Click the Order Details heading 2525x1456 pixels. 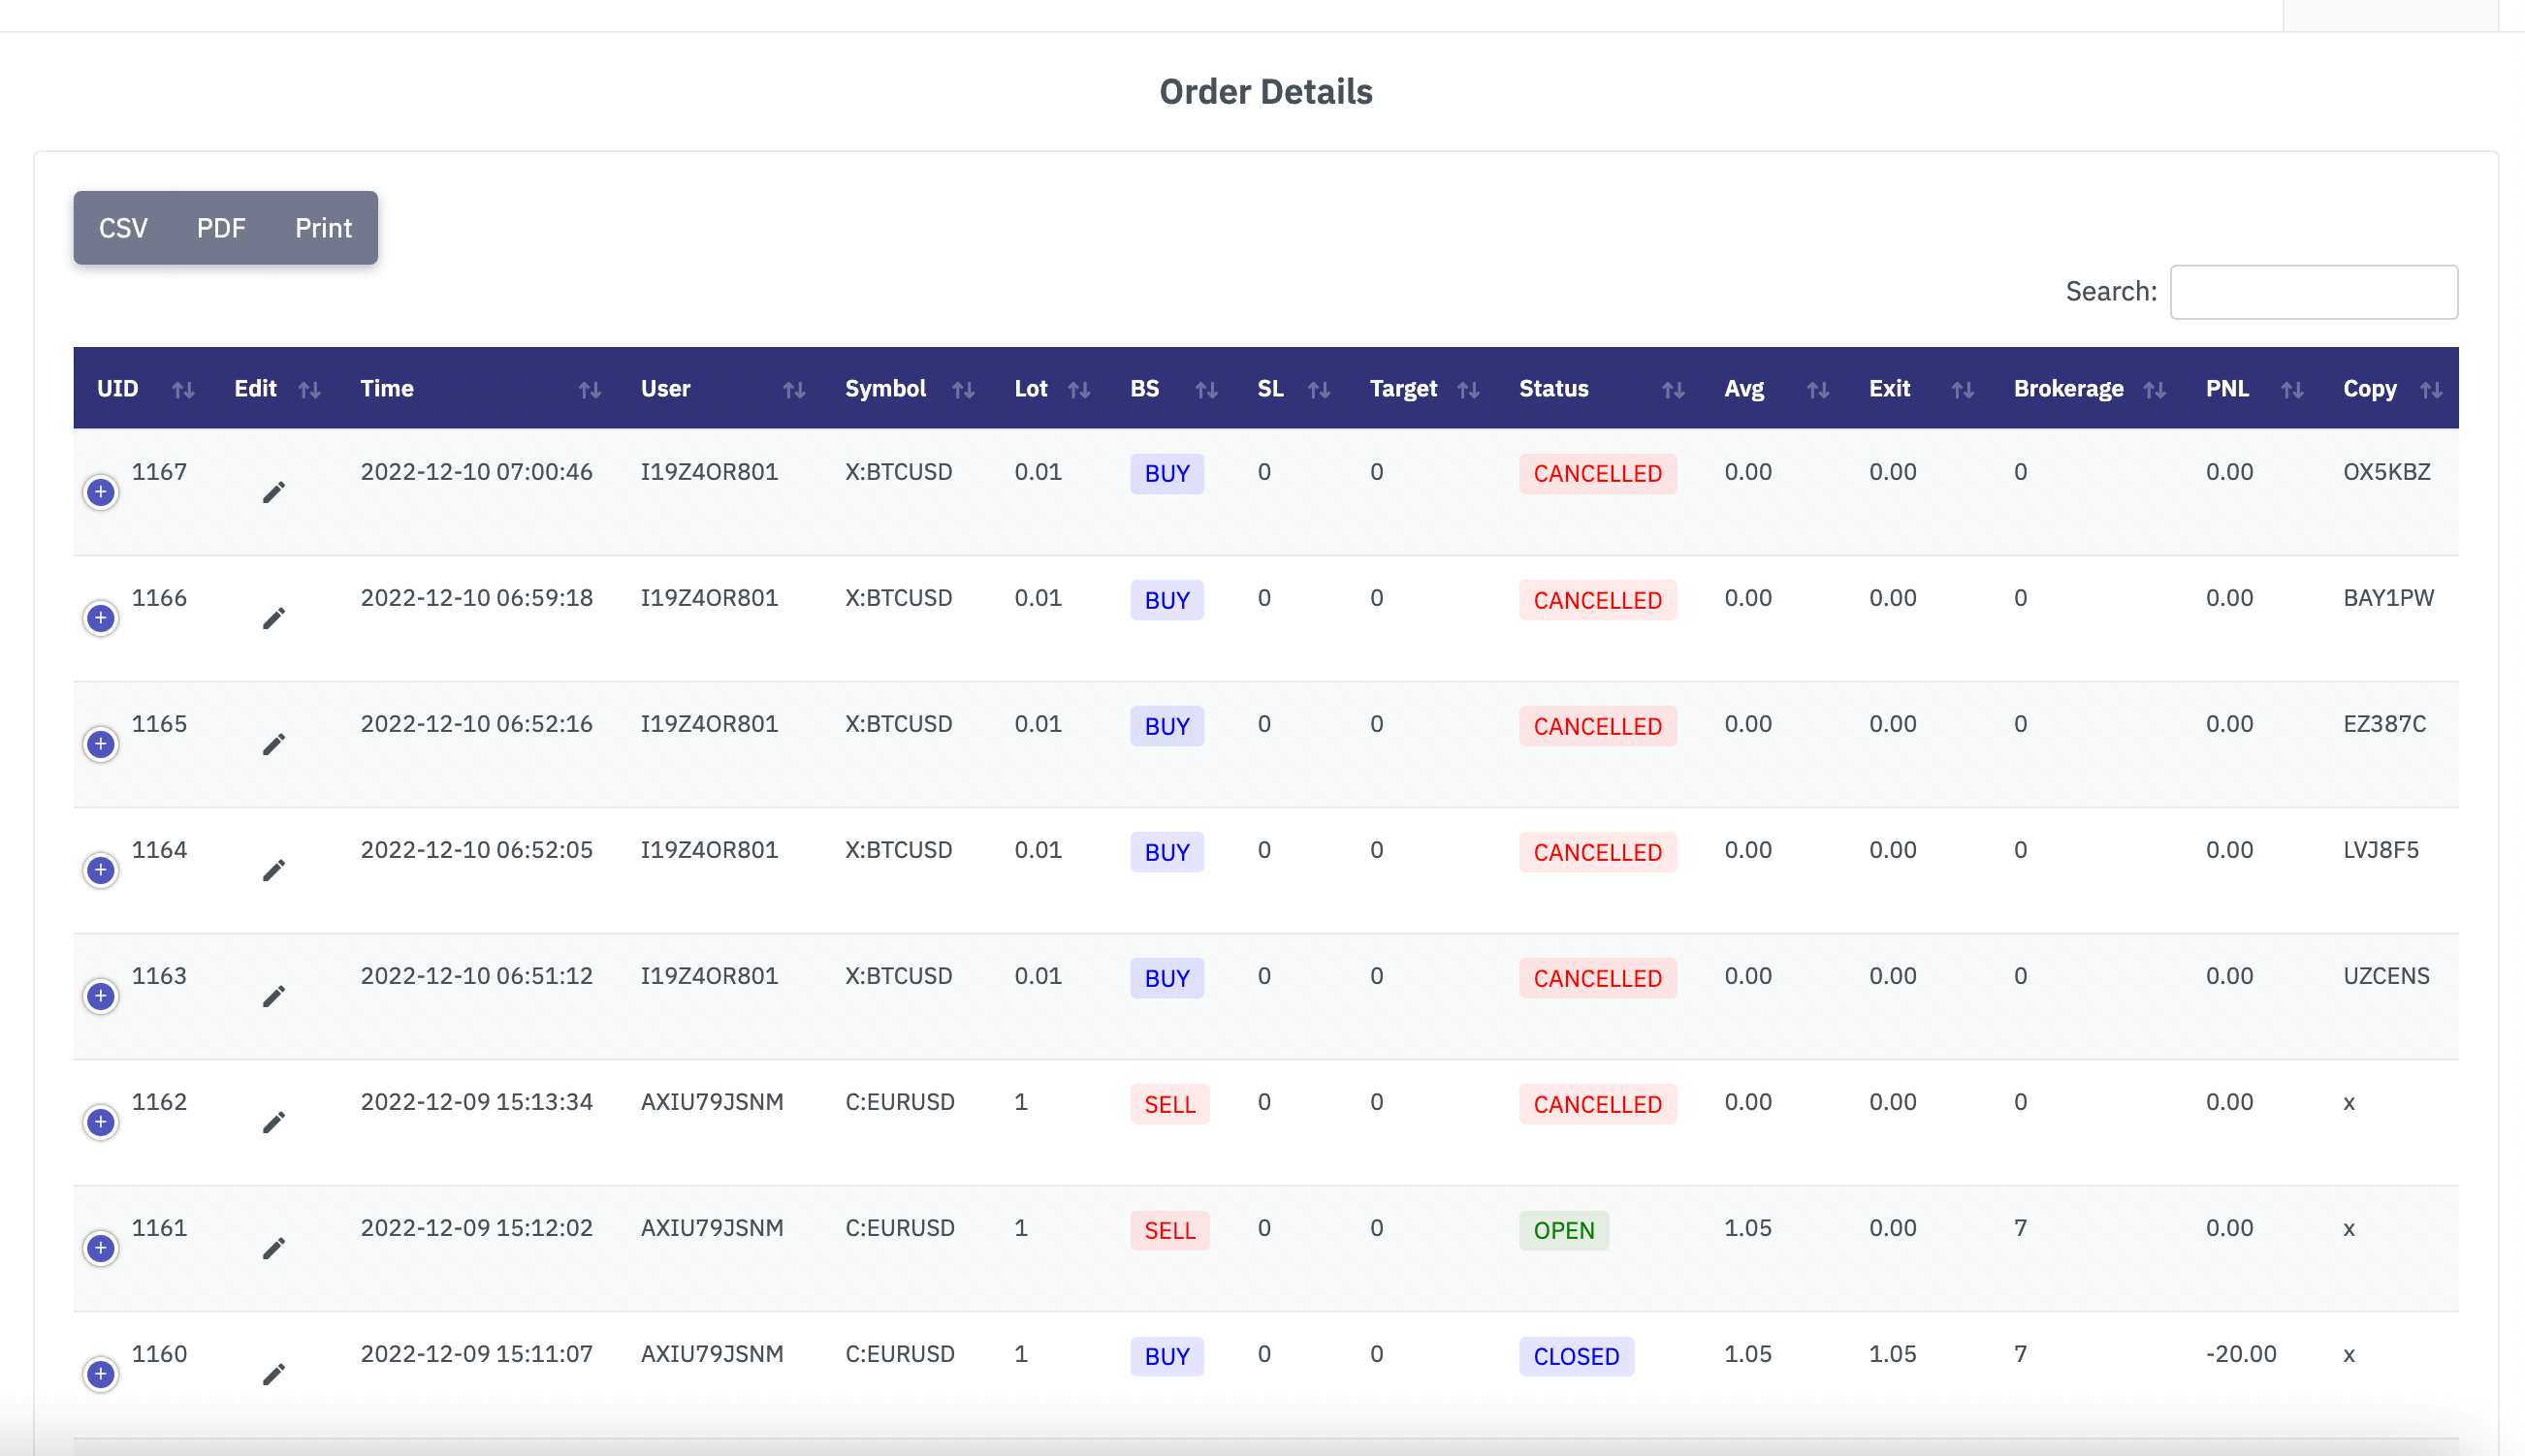[1265, 92]
